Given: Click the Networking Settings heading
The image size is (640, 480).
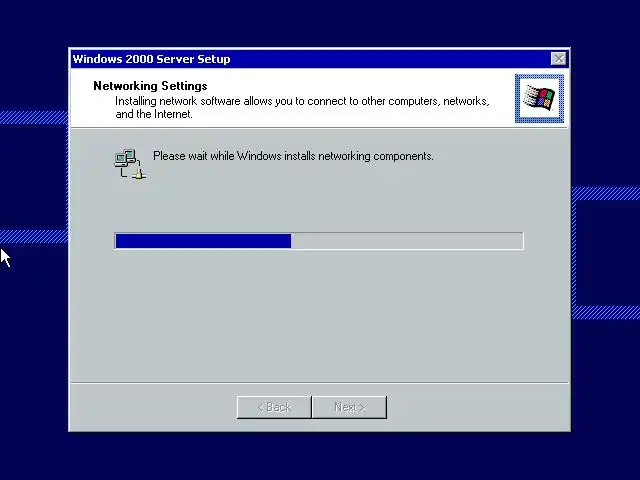Looking at the screenshot, I should [150, 86].
